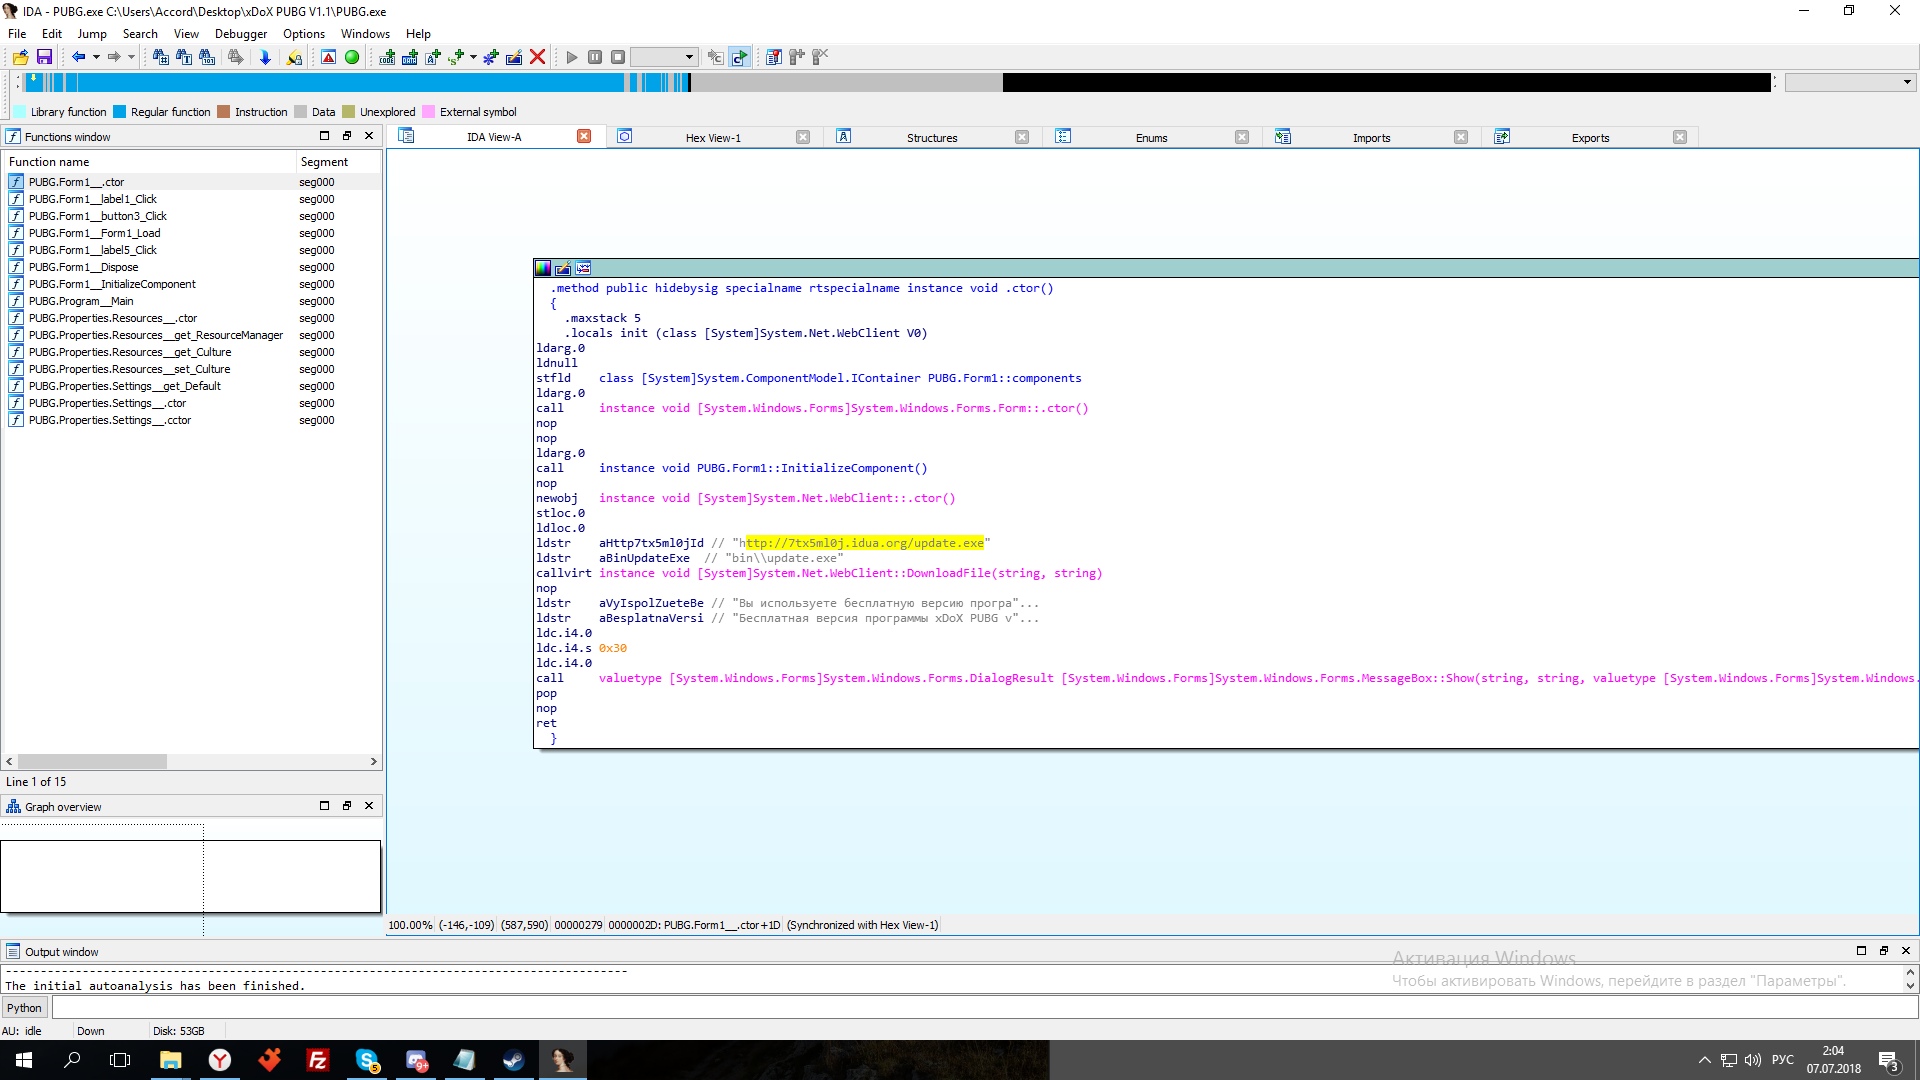Switch to the Hex View-1 tab

click(x=713, y=138)
